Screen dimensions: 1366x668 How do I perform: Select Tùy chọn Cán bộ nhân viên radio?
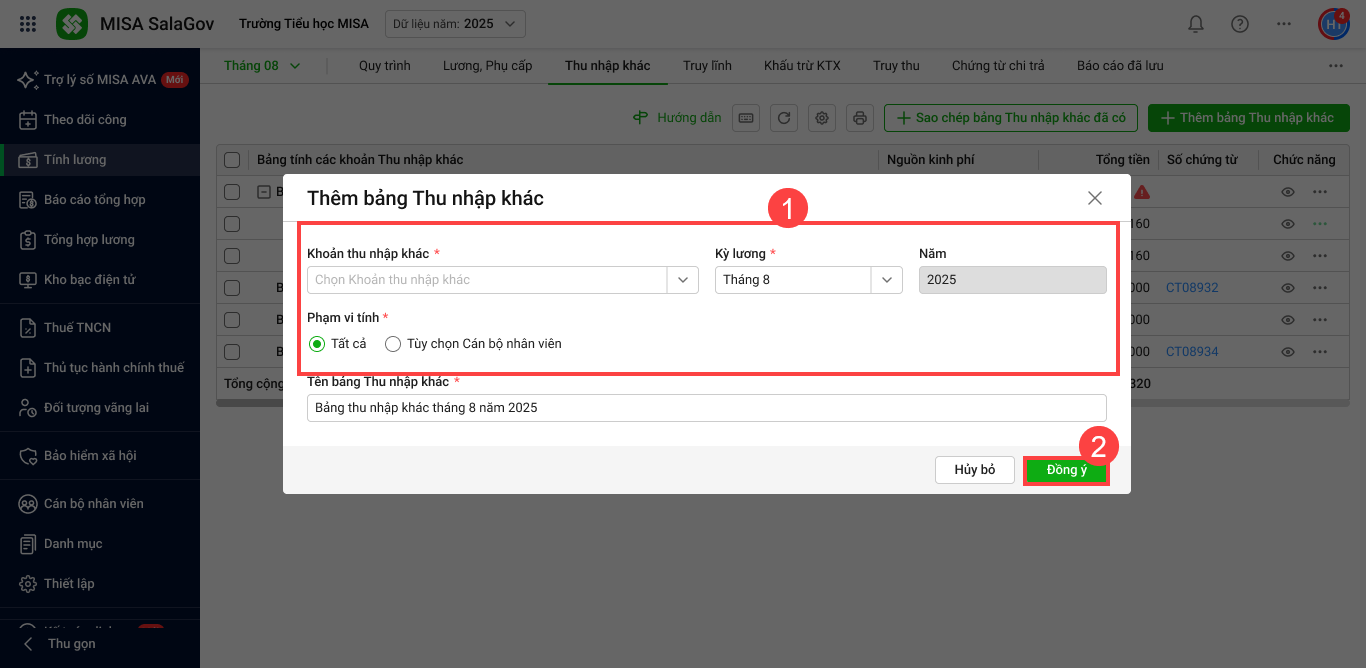393,344
